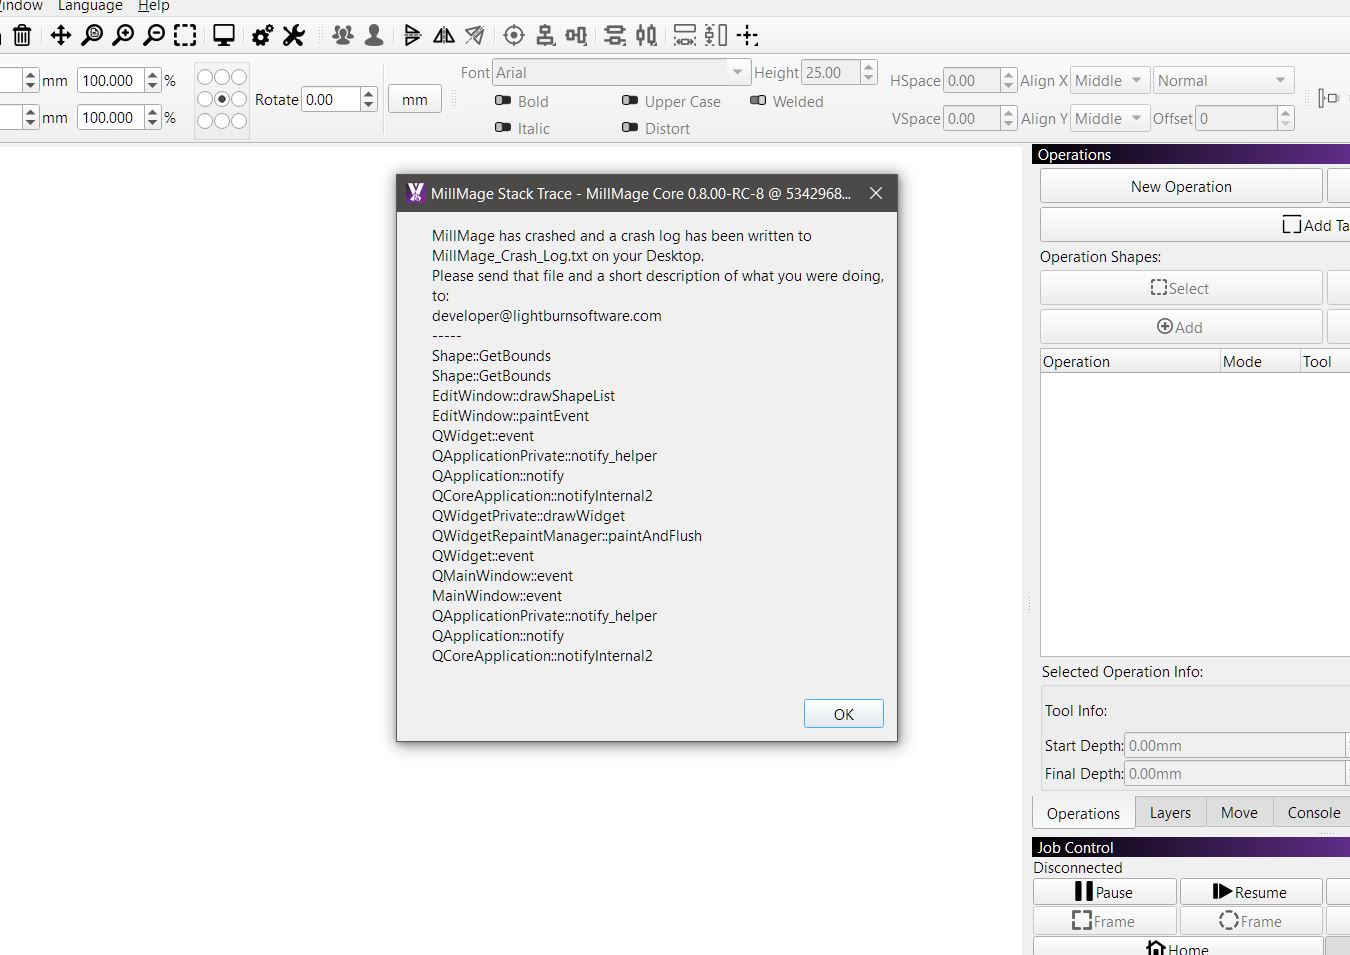Image resolution: width=1350 pixels, height=955 pixels.
Task: Open Device Settings wrench-screwdriver icon
Action: click(293, 36)
